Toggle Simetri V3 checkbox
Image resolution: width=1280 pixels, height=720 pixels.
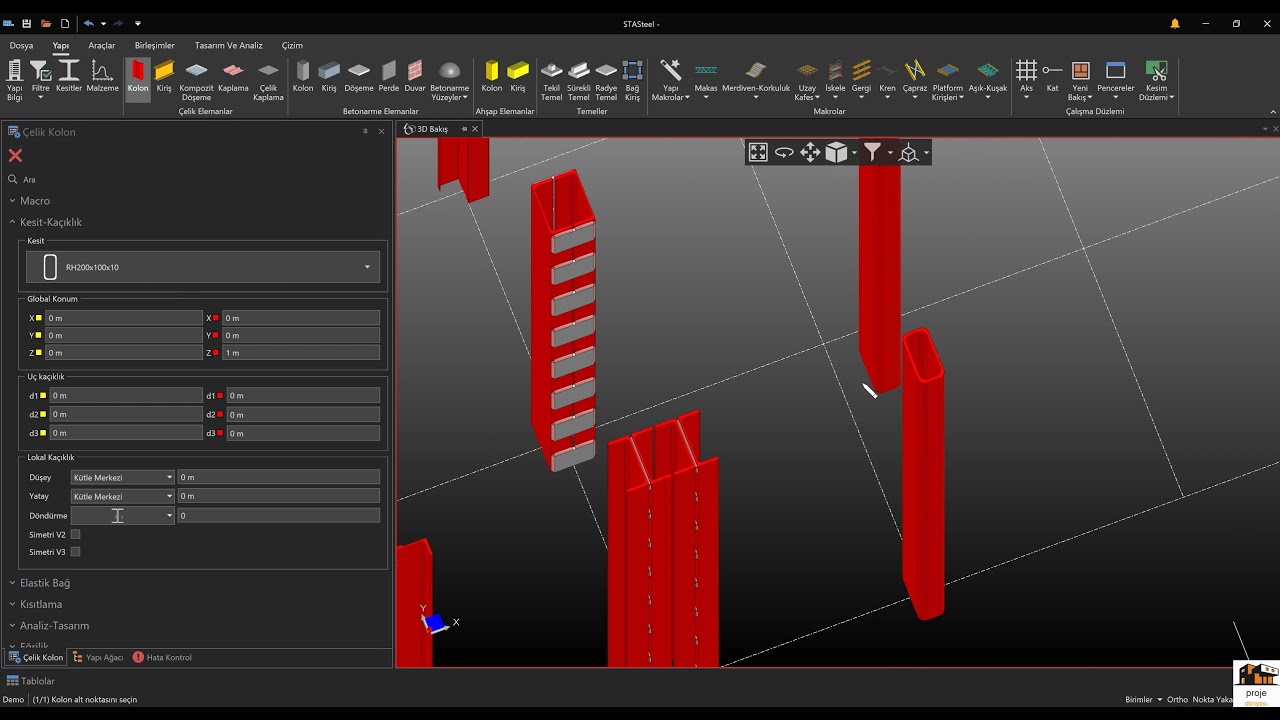click(x=75, y=551)
